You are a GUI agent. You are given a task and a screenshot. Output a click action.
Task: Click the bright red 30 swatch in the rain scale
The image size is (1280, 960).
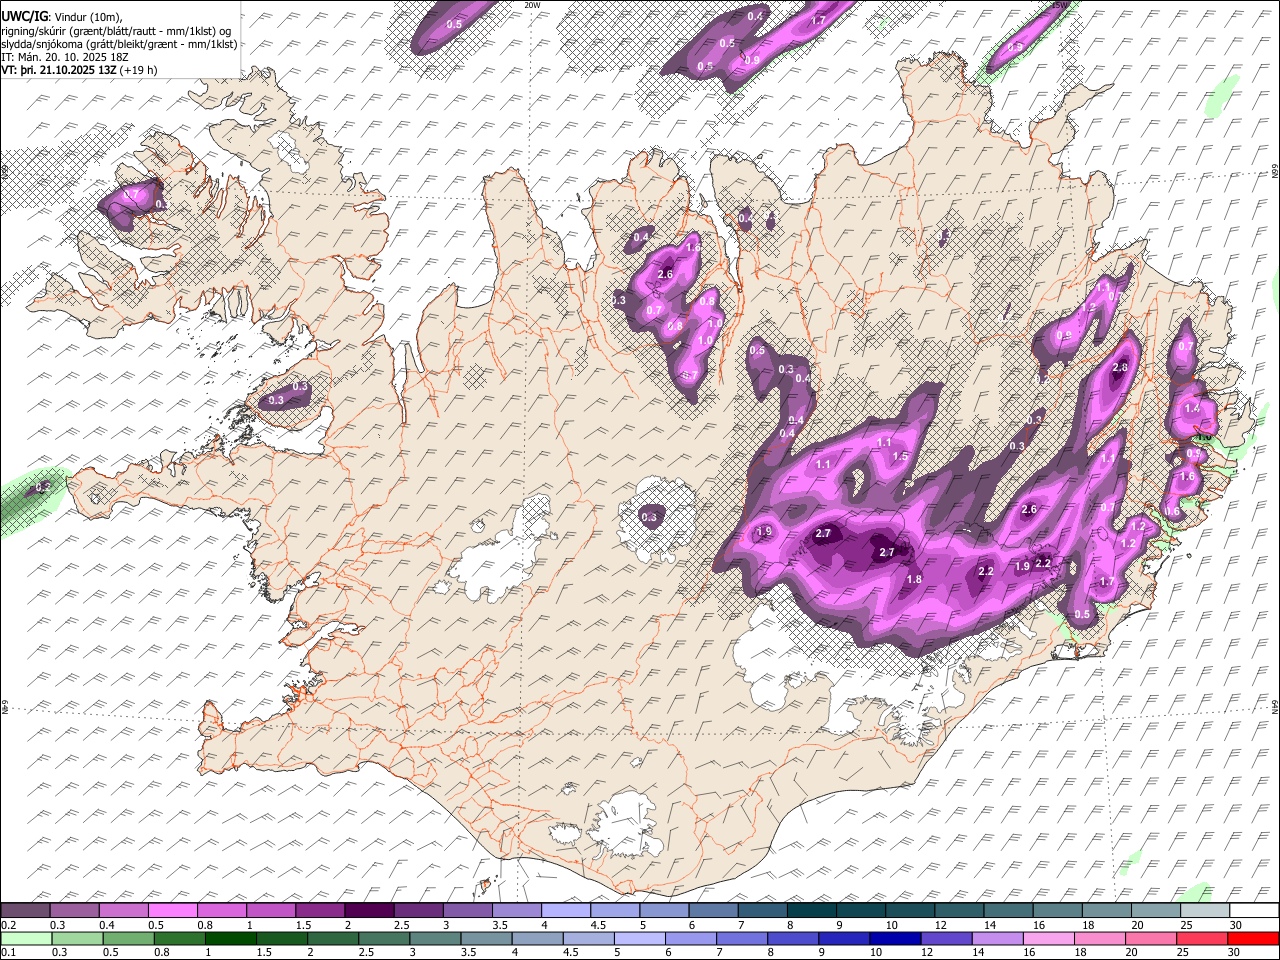click(1253, 938)
